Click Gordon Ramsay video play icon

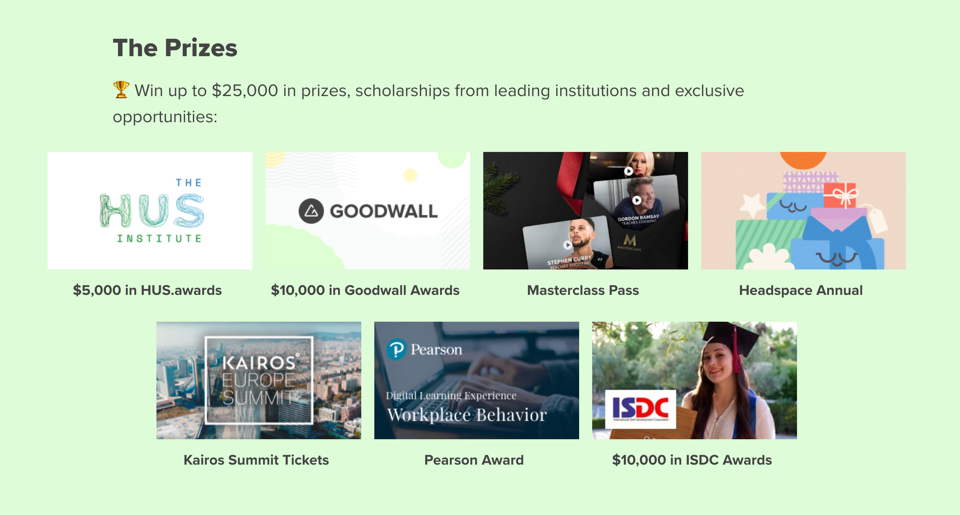(637, 200)
